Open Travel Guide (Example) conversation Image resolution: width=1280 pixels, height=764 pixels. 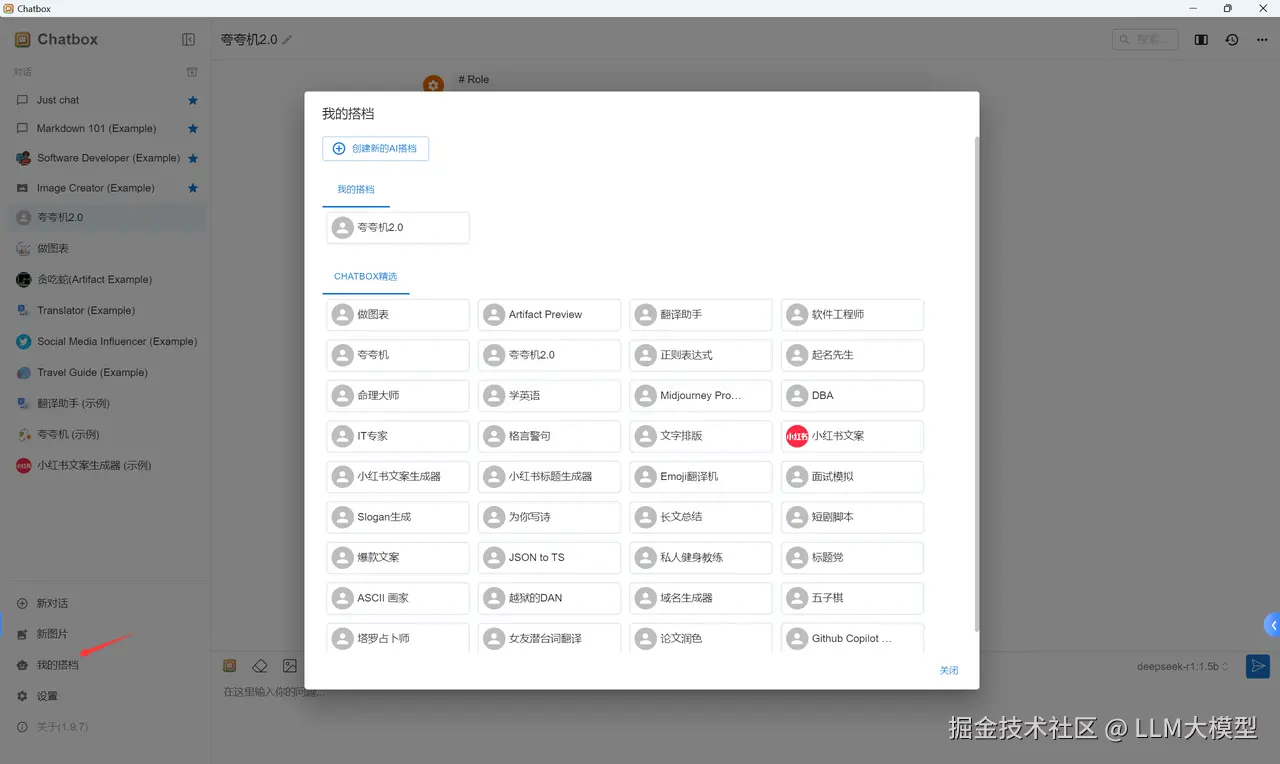pos(106,372)
